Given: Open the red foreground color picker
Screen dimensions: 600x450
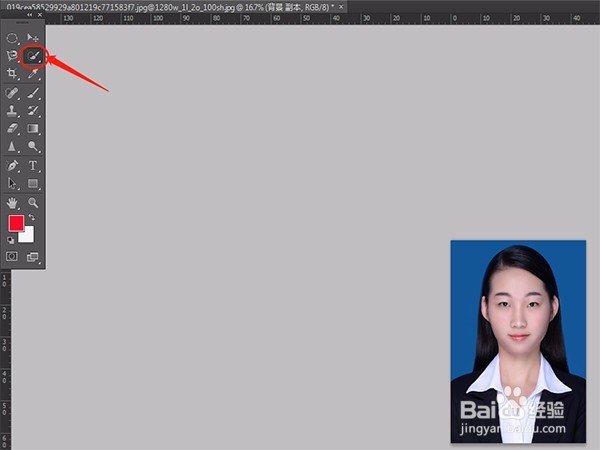Looking at the screenshot, I should point(16,223).
